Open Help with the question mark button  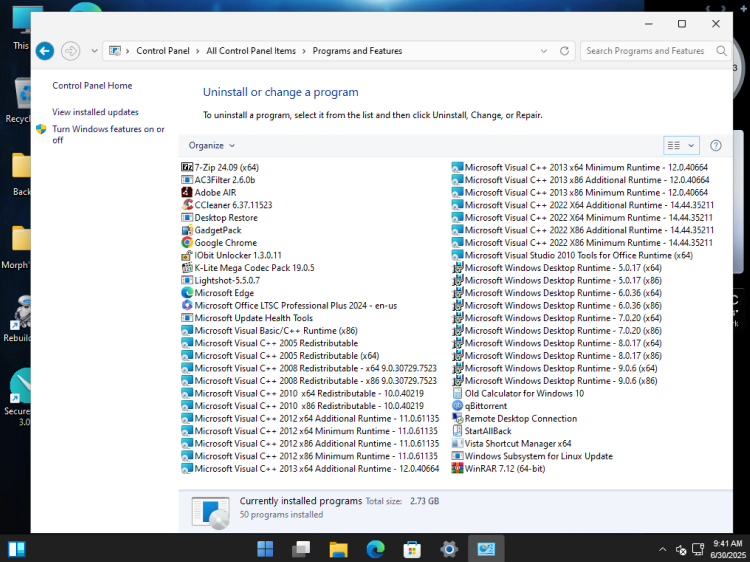pyautogui.click(x=716, y=145)
